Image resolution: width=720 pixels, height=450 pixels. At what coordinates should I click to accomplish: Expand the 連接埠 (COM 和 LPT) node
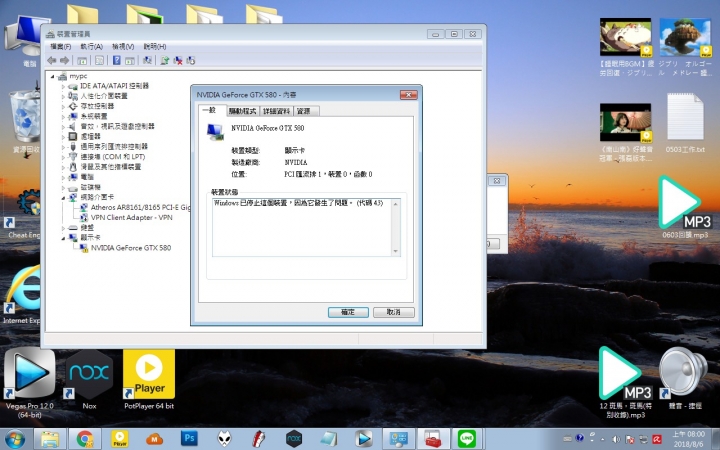tap(63, 157)
